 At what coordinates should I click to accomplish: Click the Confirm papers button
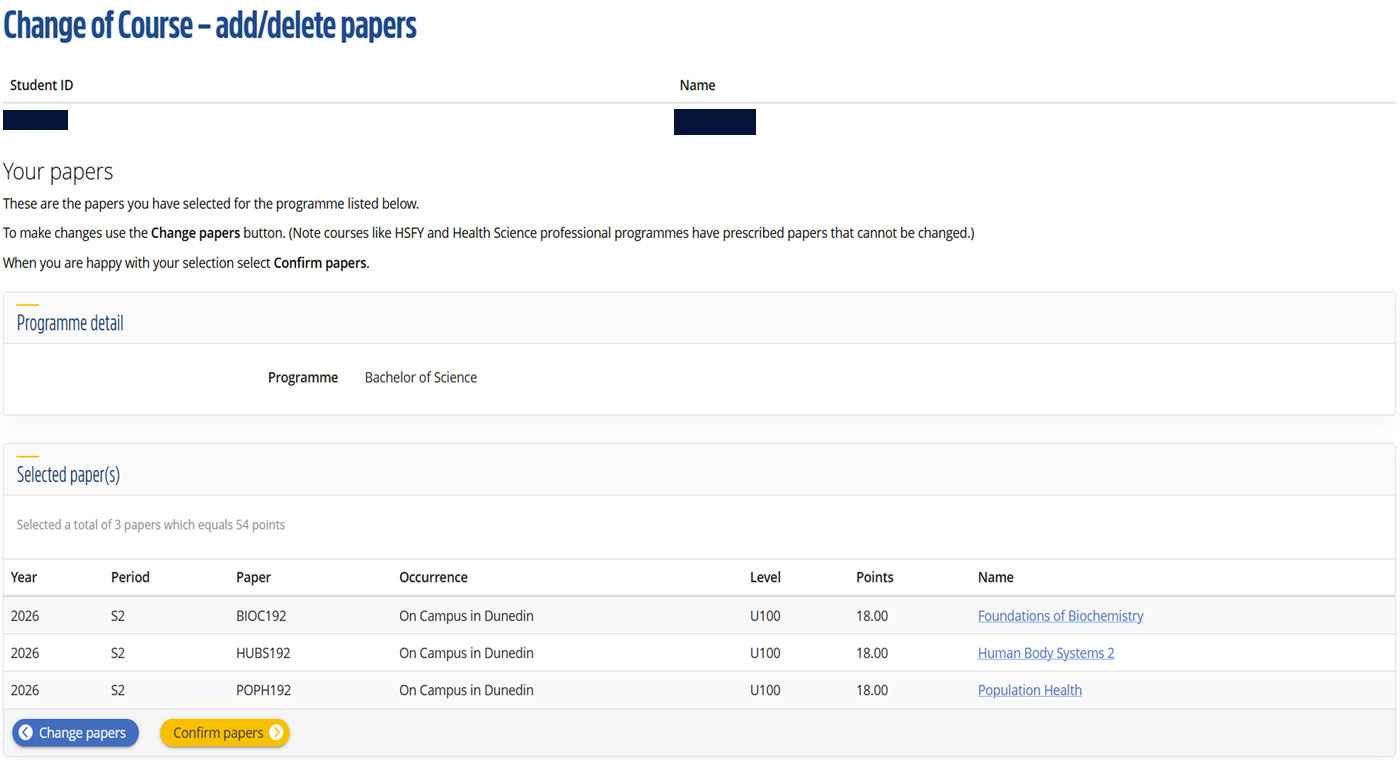225,733
